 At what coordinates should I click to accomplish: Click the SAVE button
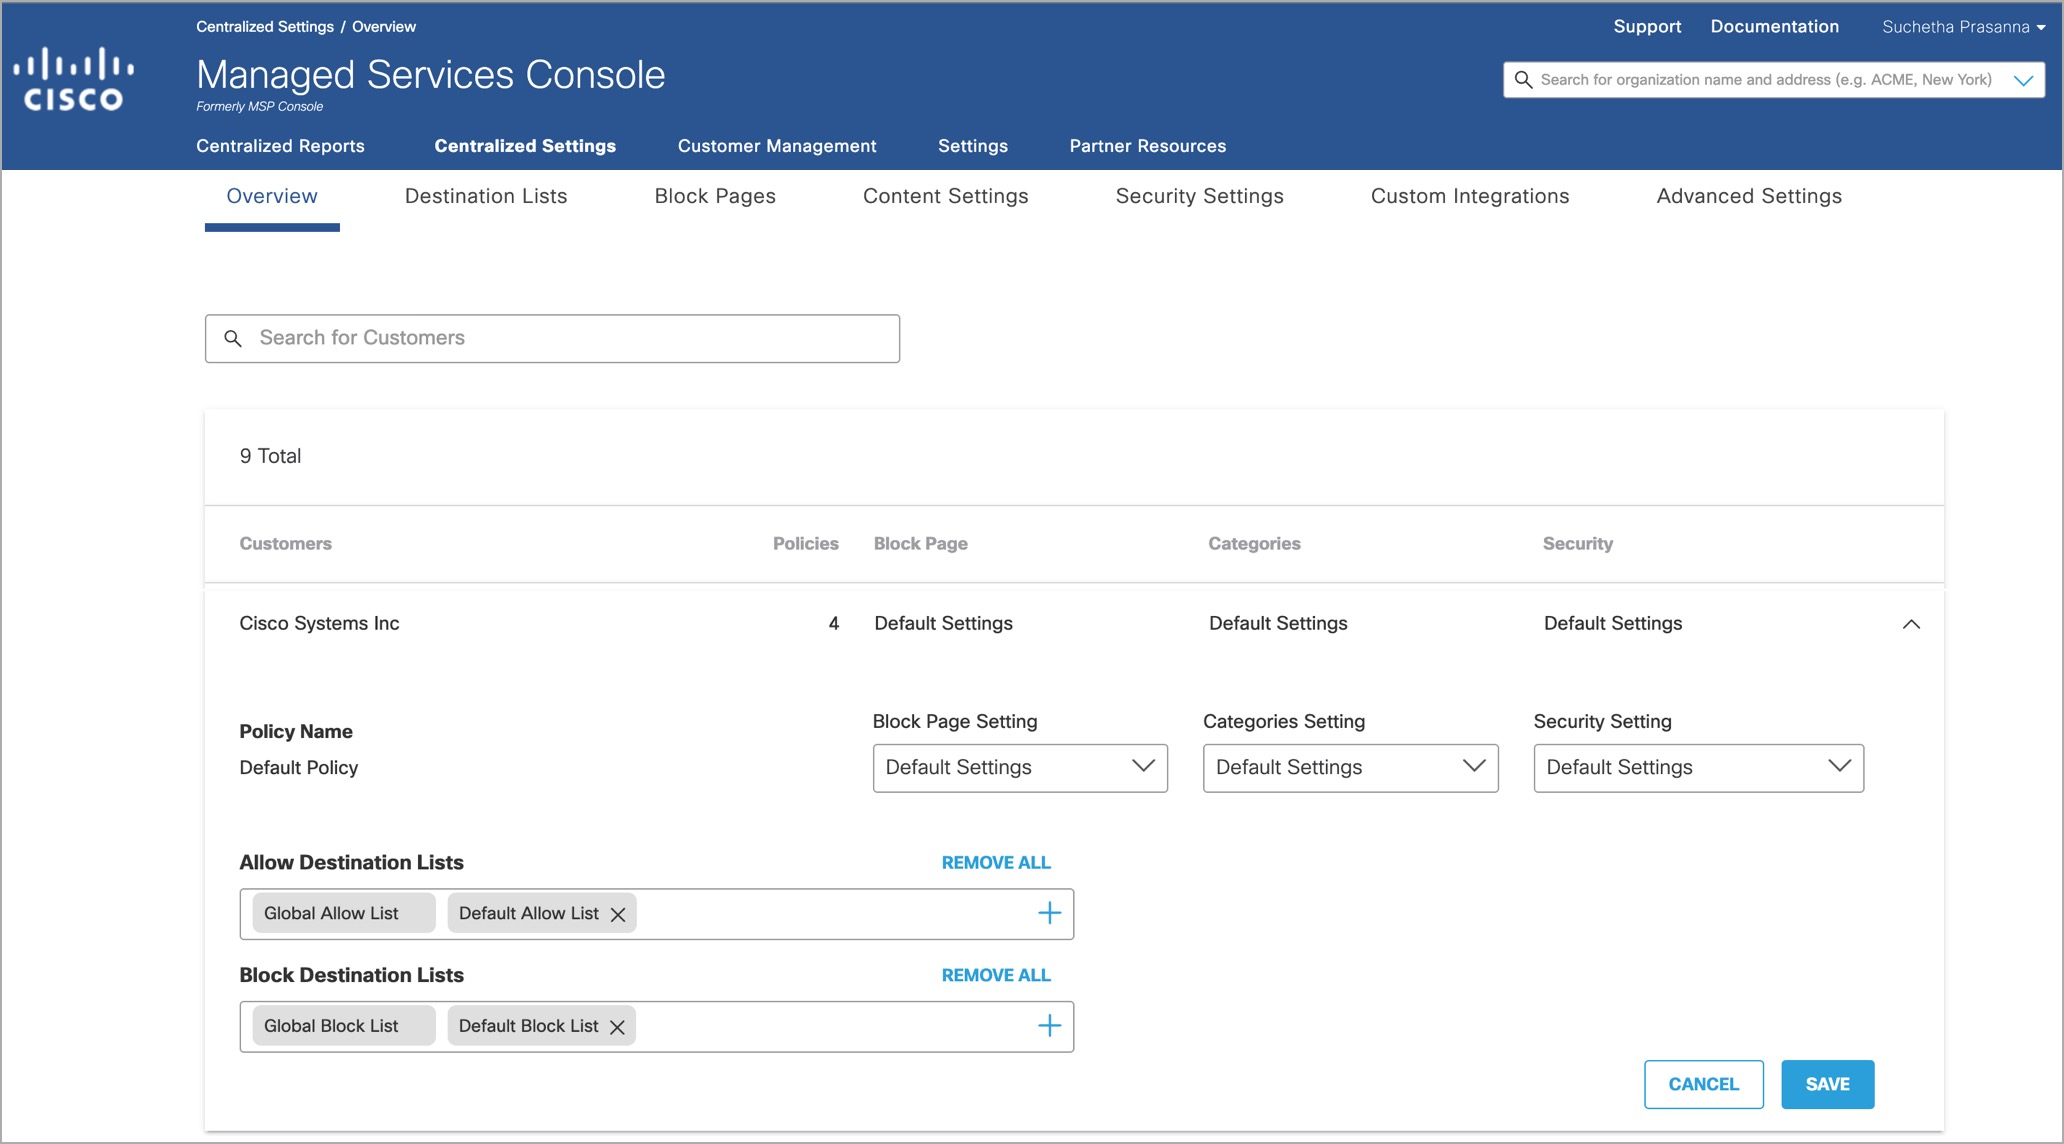[1828, 1085]
